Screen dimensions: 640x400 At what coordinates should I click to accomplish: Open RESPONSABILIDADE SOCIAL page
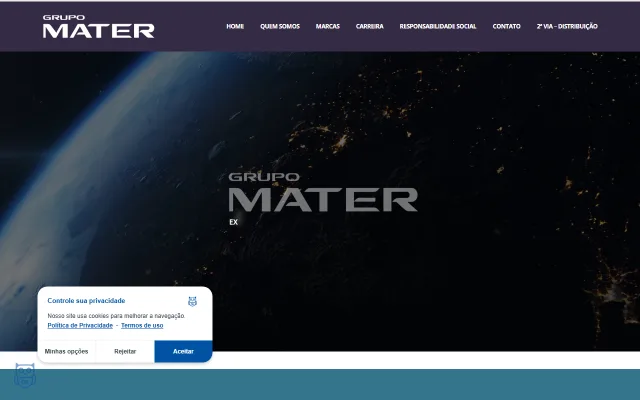coord(438,26)
